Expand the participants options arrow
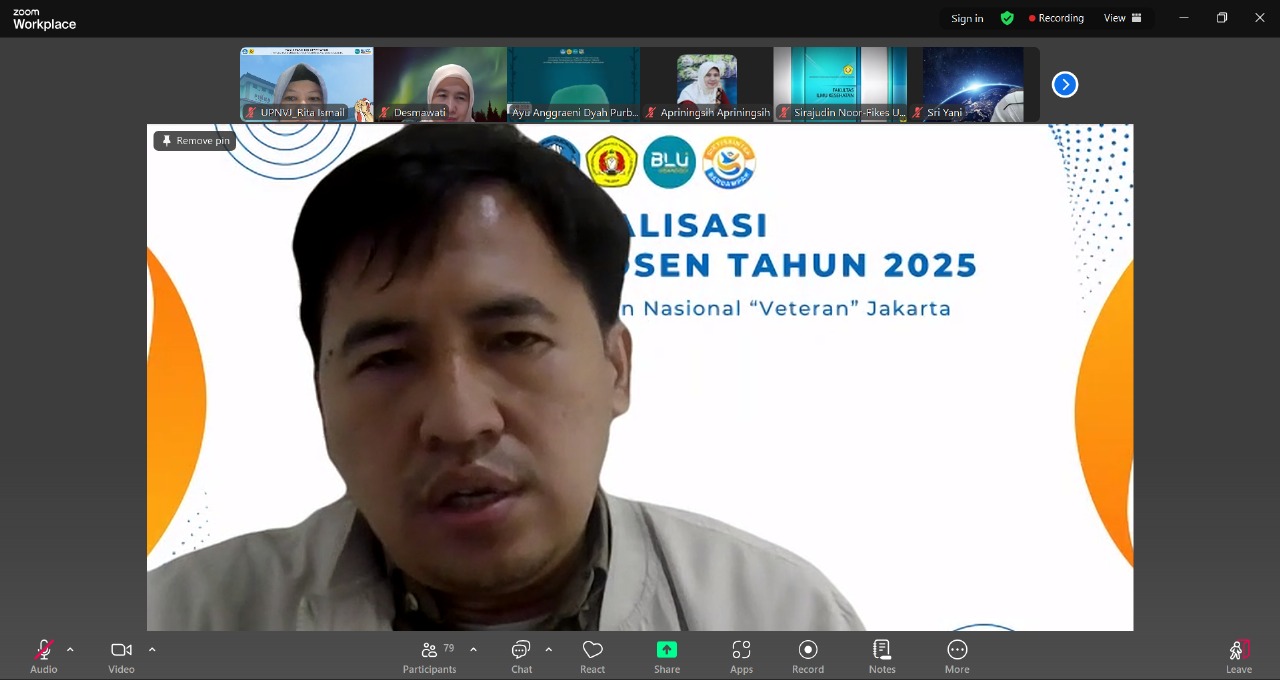 click(x=473, y=650)
